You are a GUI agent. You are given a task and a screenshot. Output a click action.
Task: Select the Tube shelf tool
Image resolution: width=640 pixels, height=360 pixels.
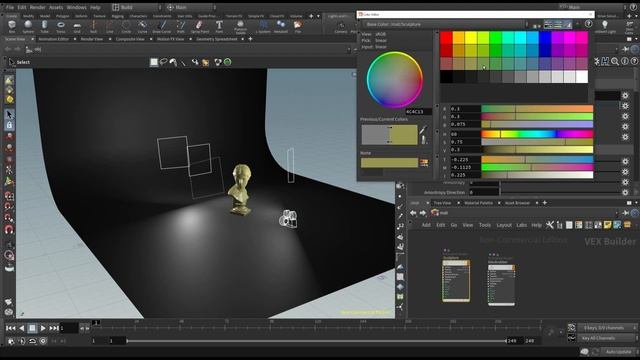(44, 27)
